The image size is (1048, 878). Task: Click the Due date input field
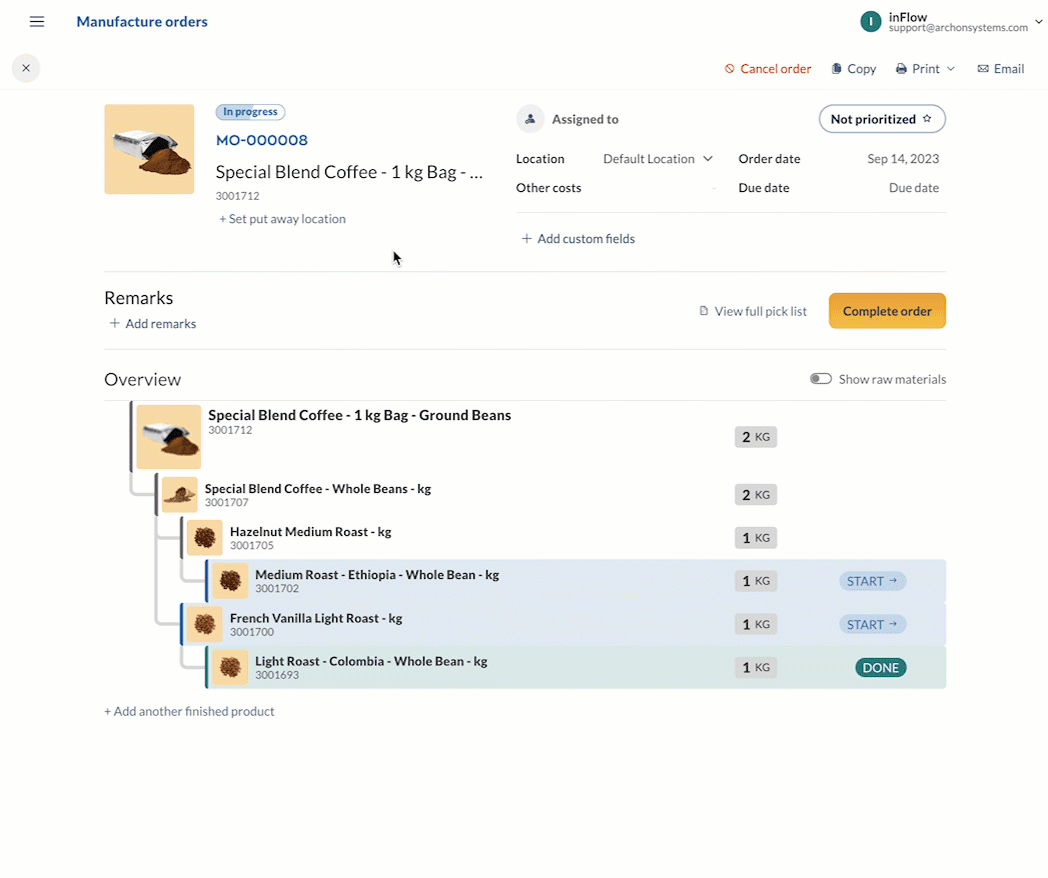tap(913, 188)
